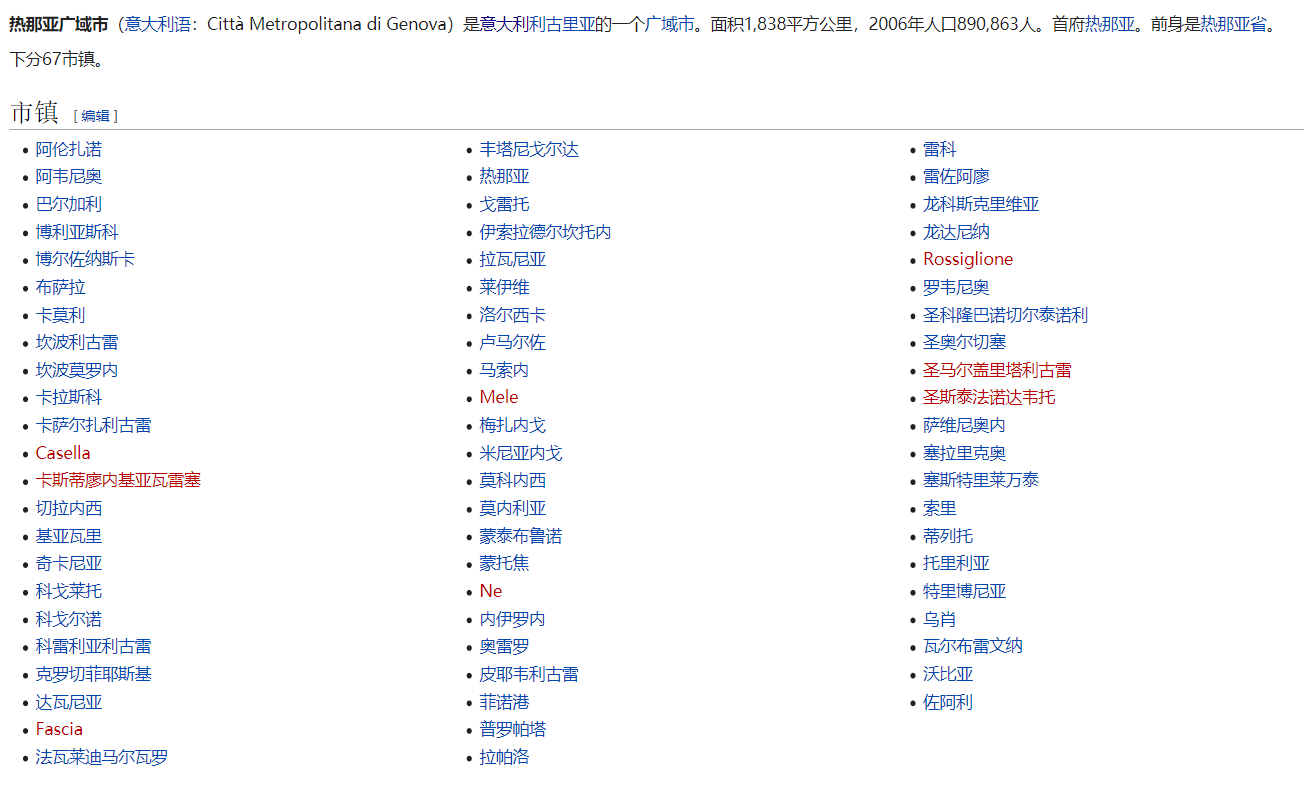Open the 罗韦尼奥 link
This screenshot has height=788, width=1304.
[x=956, y=288]
